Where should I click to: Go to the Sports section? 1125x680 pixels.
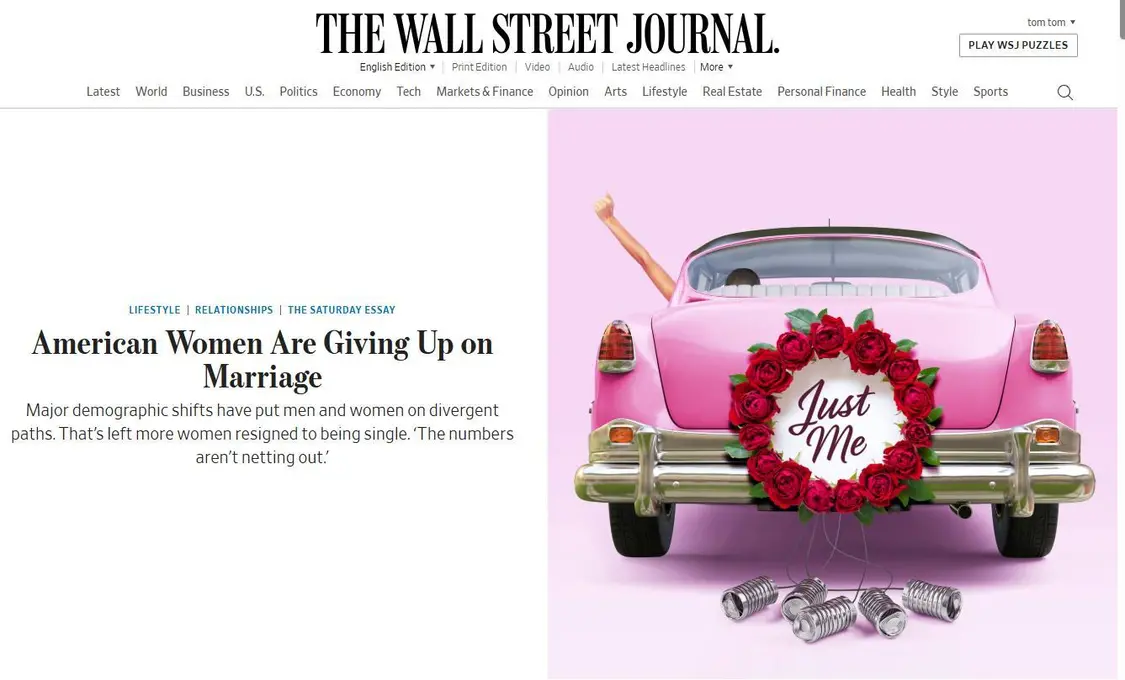(990, 92)
